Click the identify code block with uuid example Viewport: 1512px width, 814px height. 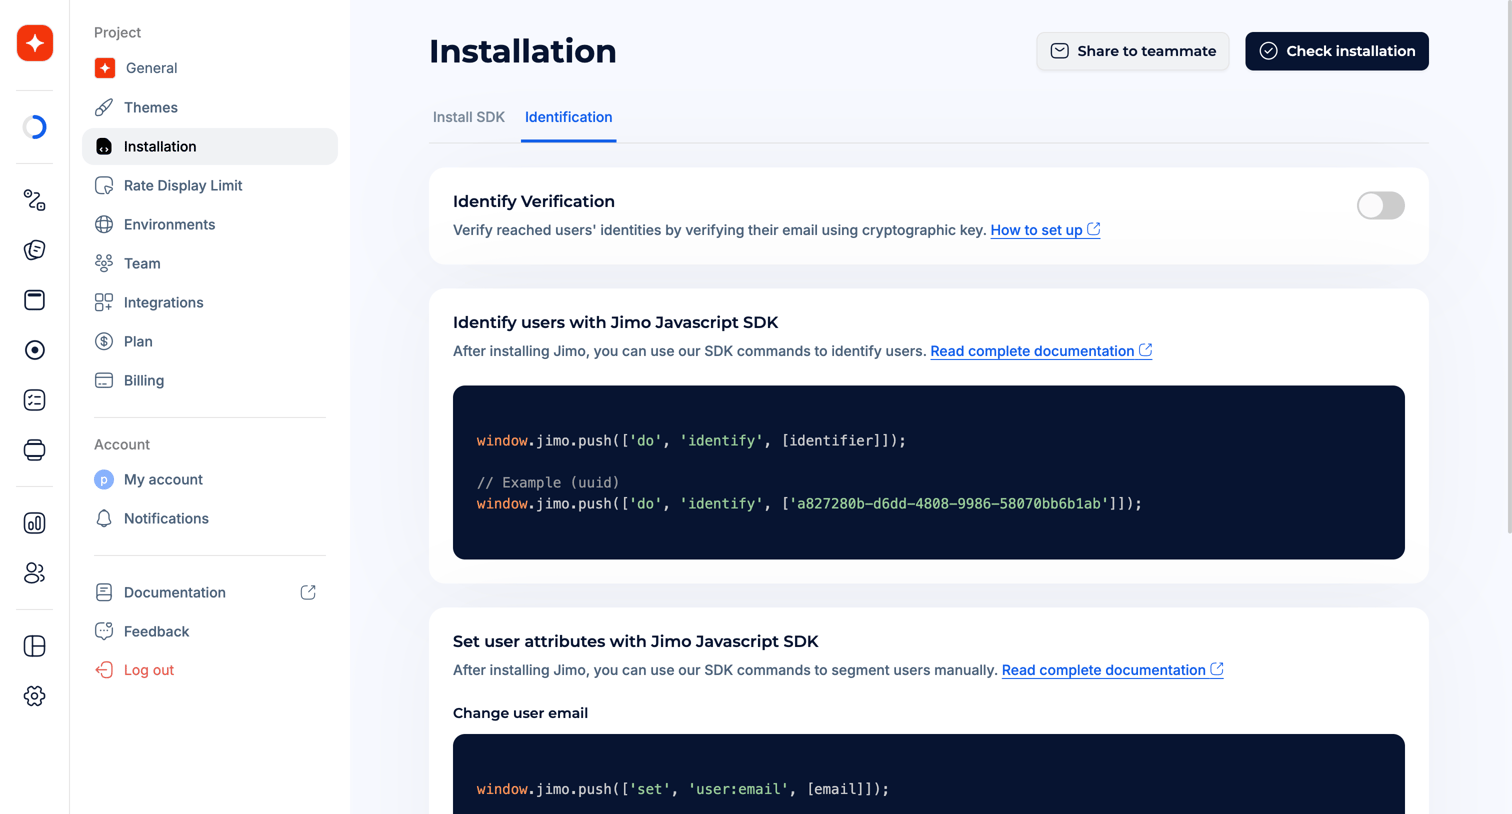pos(929,472)
